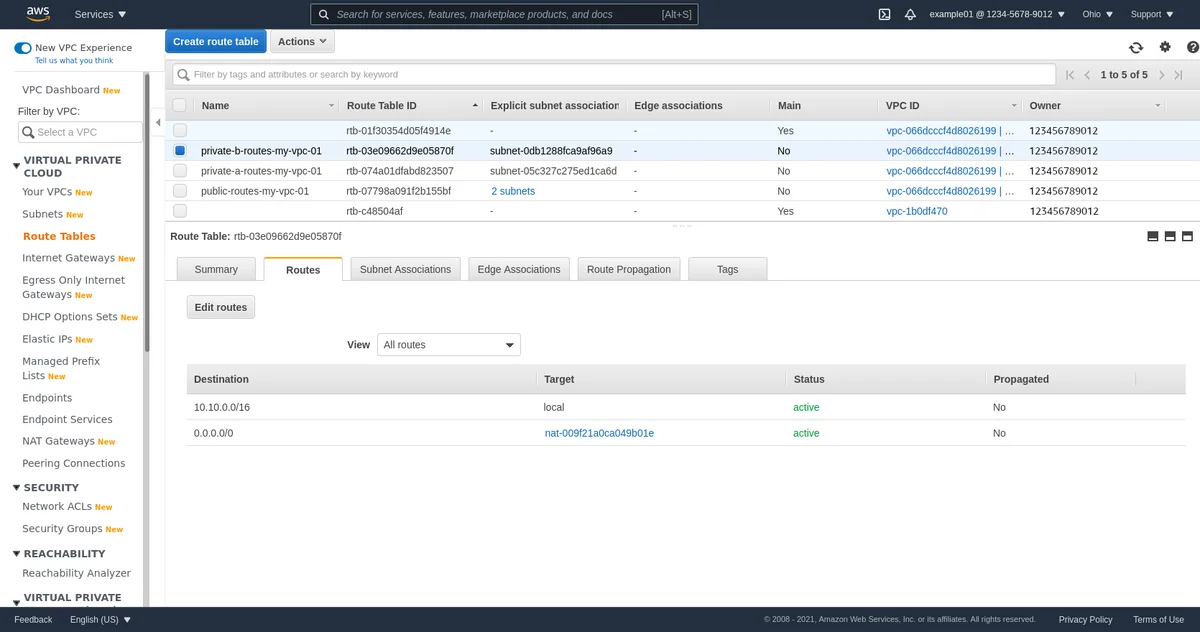This screenshot has width=1200, height=632.
Task: Open table settings gear icon
Action: point(1165,47)
